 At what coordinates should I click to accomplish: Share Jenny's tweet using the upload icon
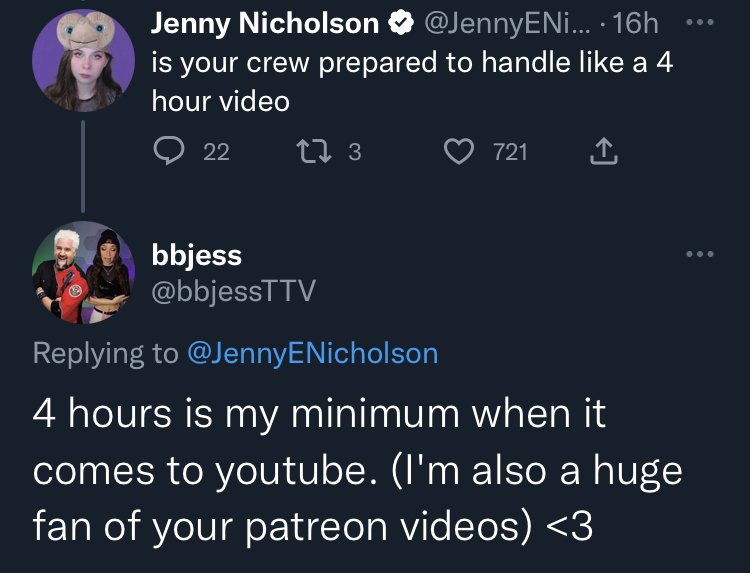[x=604, y=151]
